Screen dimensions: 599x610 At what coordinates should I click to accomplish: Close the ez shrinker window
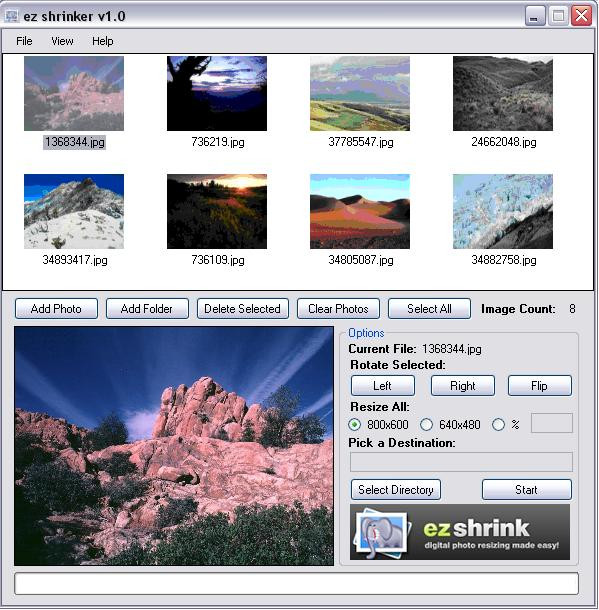(581, 16)
